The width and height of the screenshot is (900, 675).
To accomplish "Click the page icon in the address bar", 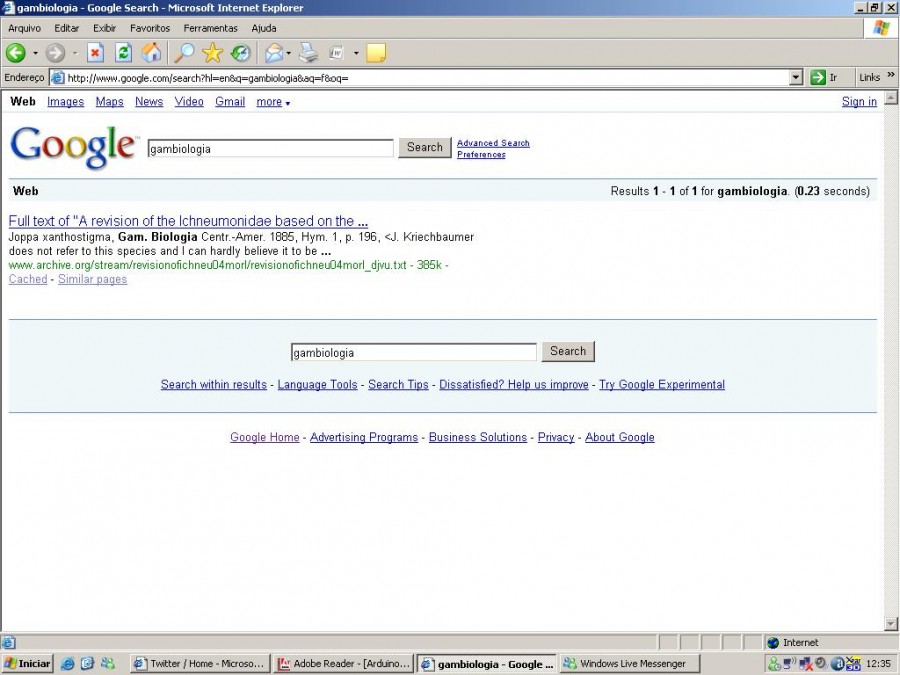I will [57, 77].
